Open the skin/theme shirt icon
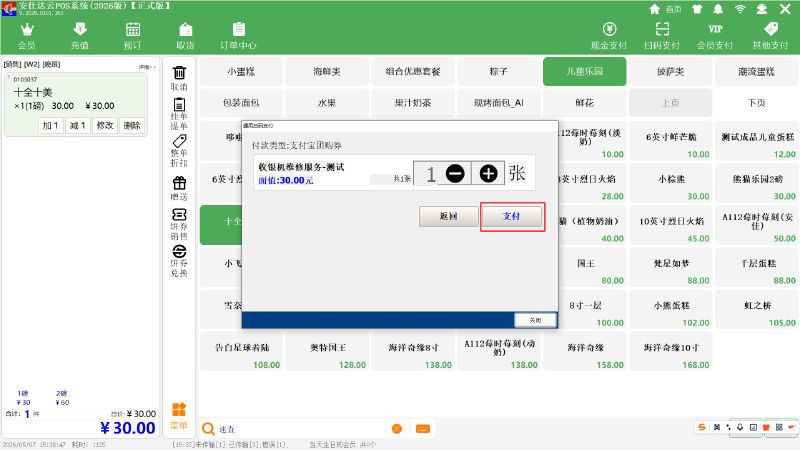800x450 pixels. (697, 9)
